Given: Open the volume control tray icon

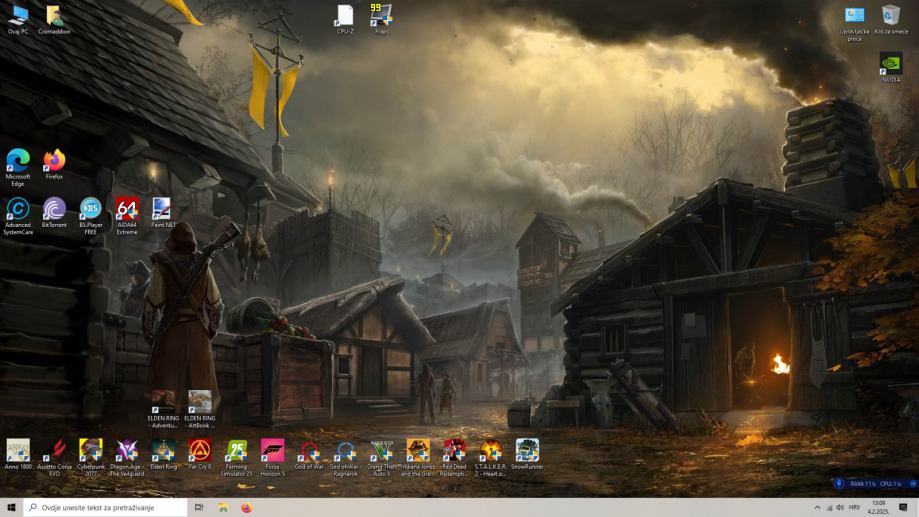Looking at the screenshot, I should click(840, 508).
